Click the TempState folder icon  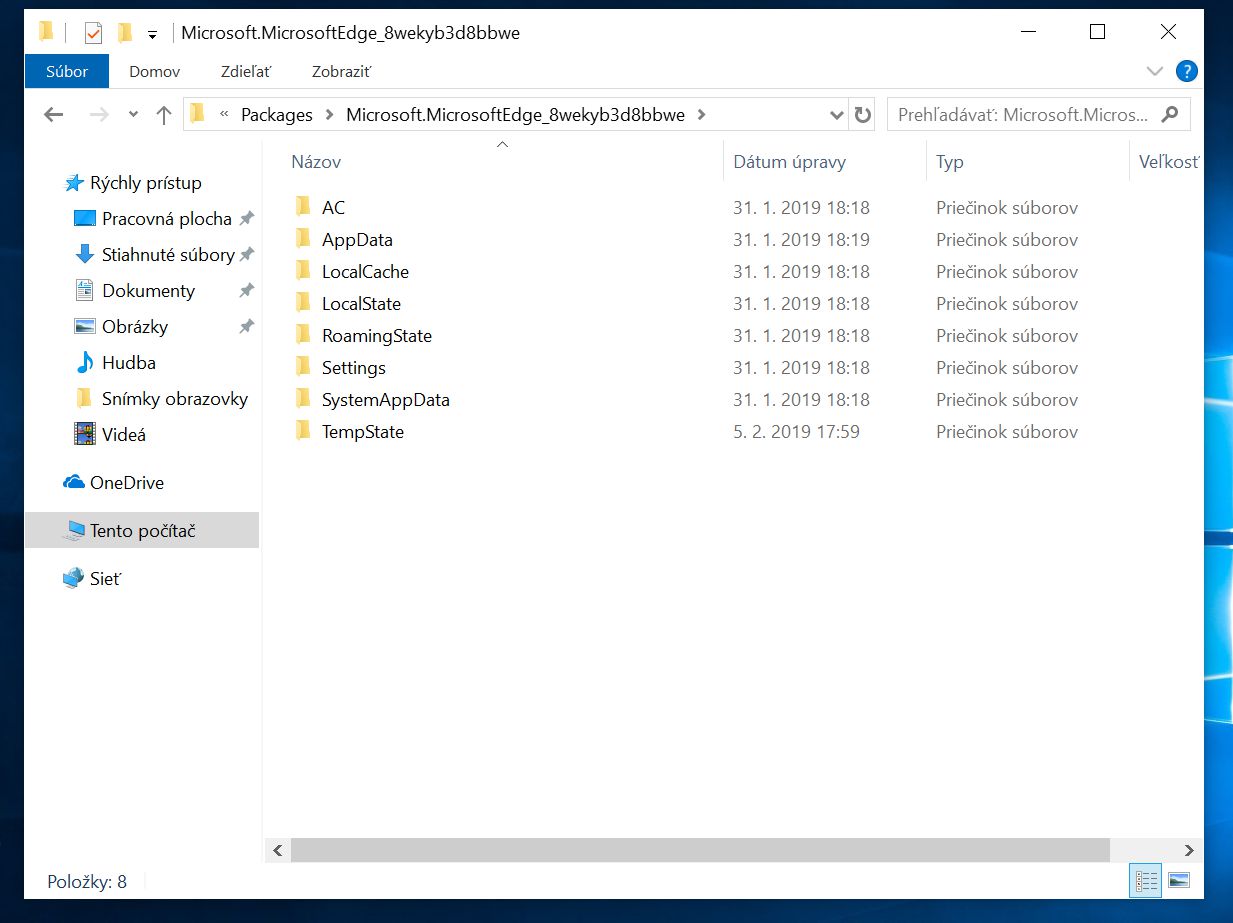click(304, 431)
